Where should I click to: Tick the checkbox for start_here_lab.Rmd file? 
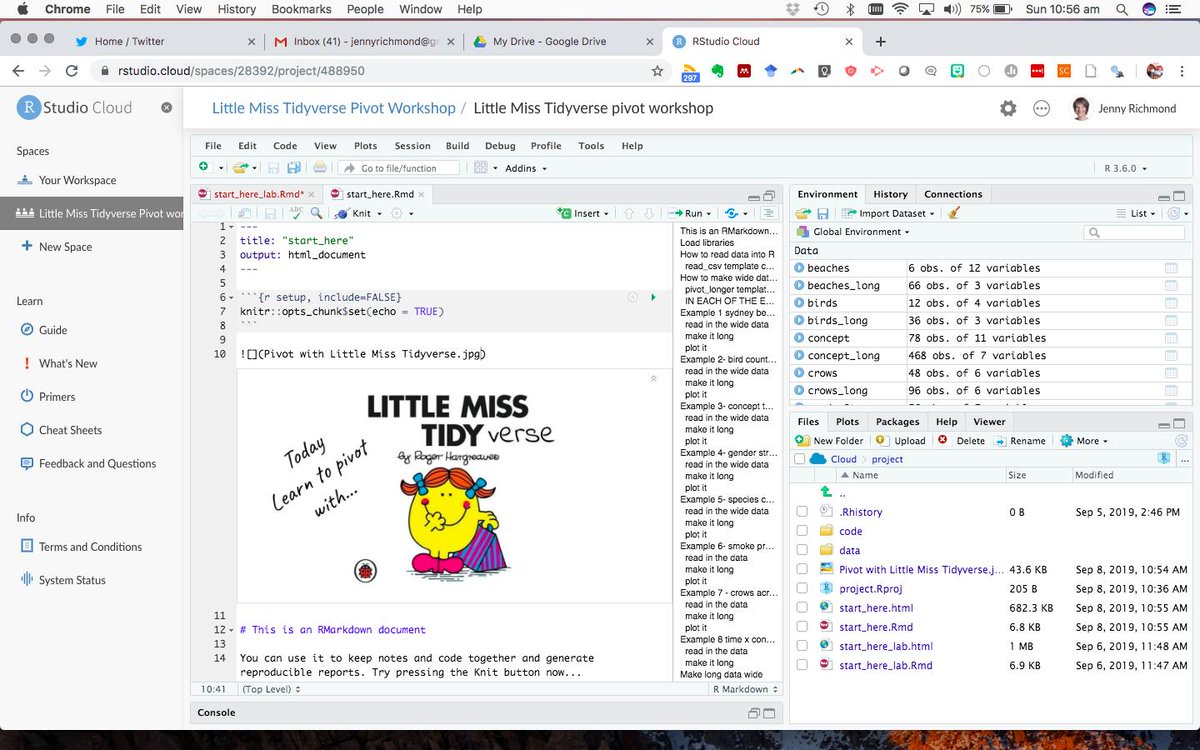(x=802, y=665)
